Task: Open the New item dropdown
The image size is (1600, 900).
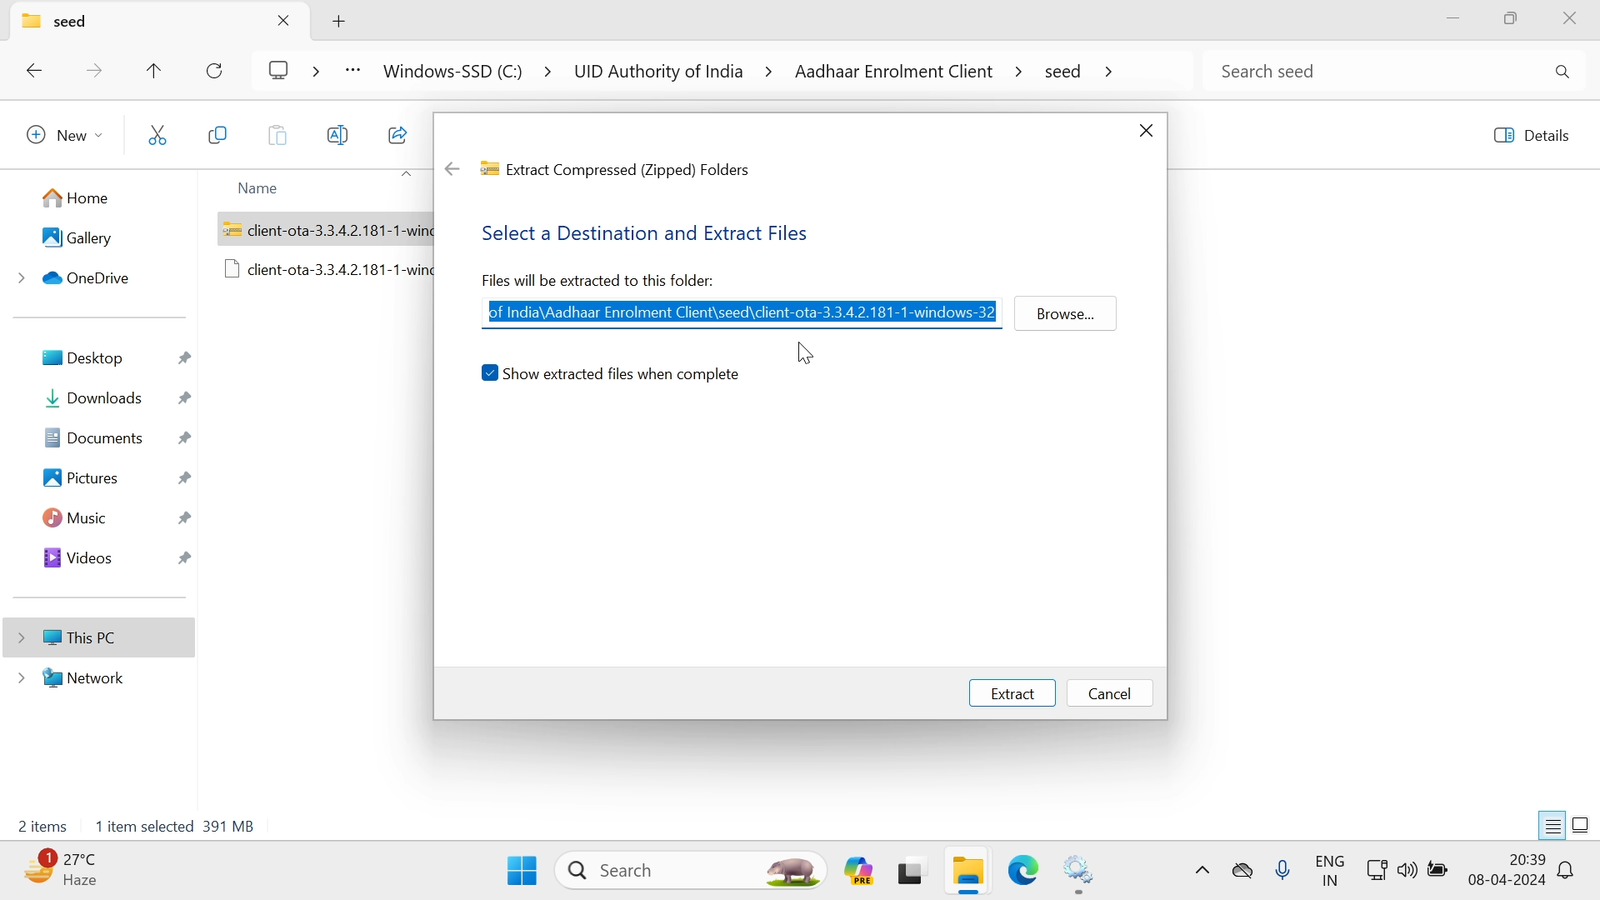Action: (x=65, y=135)
